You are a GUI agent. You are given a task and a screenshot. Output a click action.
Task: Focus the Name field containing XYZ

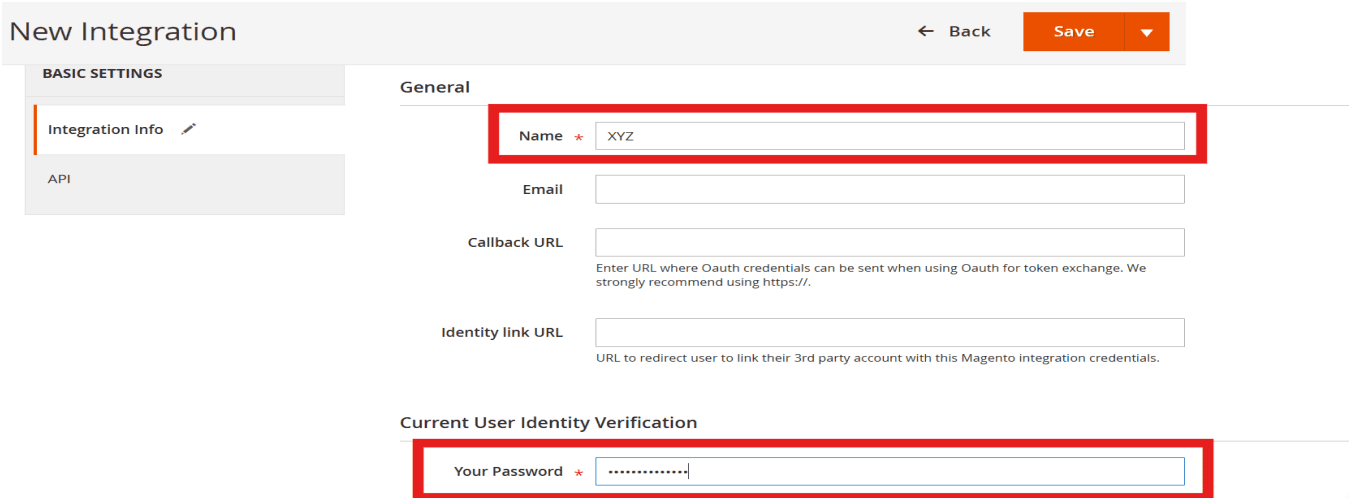[x=890, y=136]
